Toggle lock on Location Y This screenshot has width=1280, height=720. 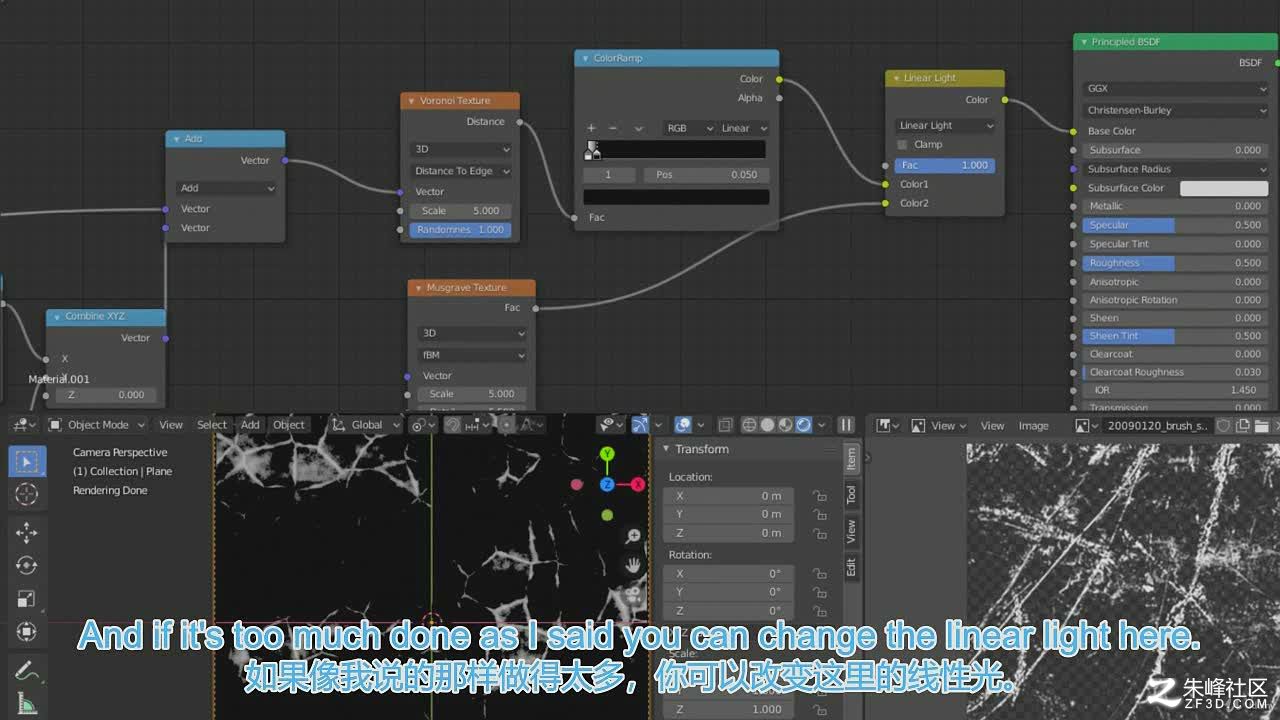[819, 514]
